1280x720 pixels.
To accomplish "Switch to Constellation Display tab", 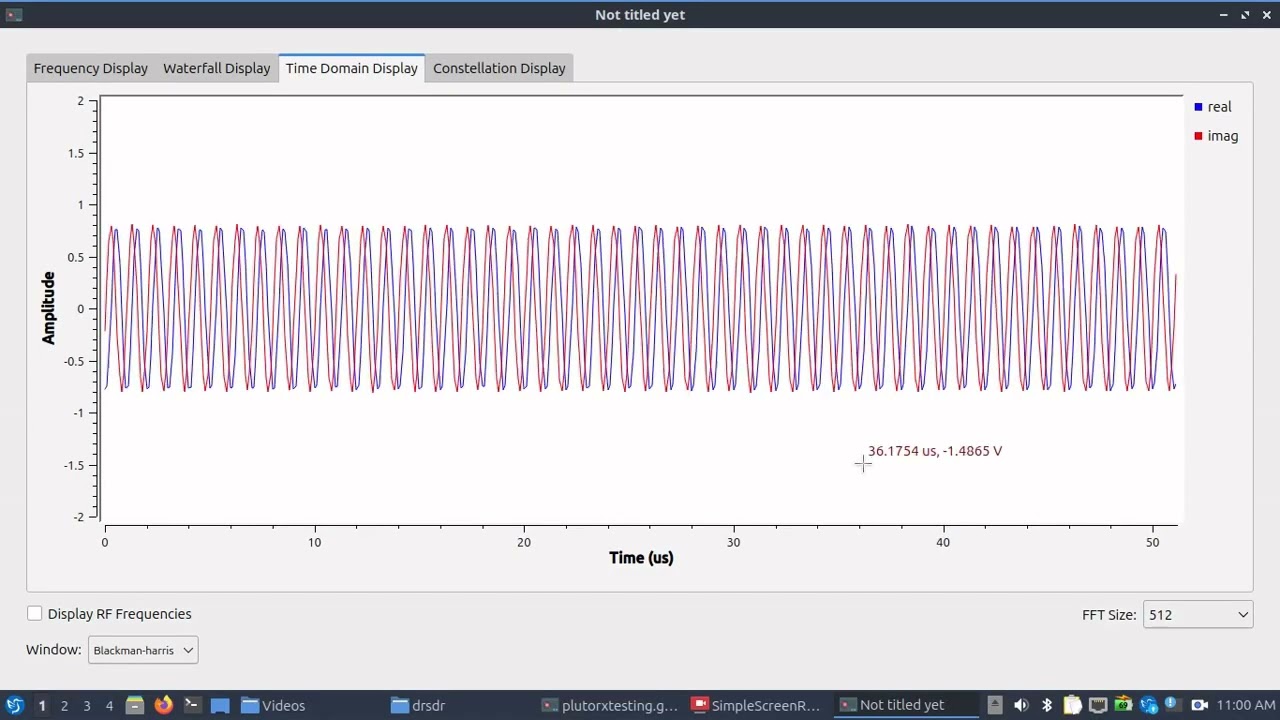I will 499,68.
